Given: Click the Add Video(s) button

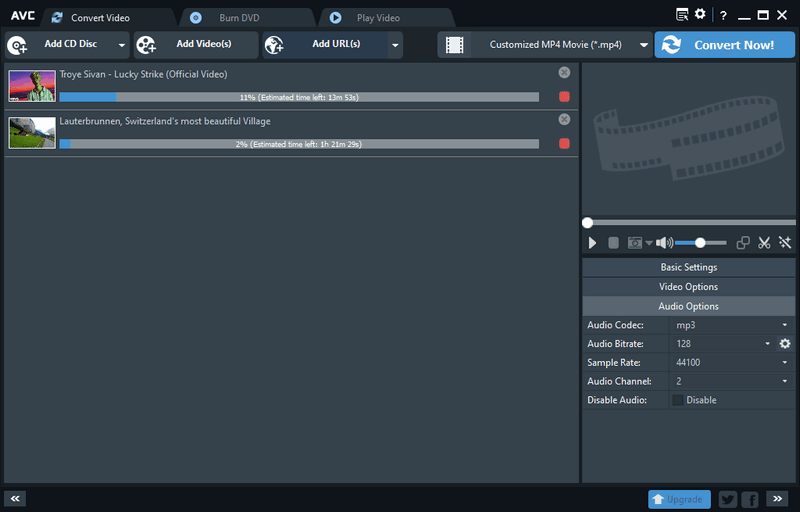Looking at the screenshot, I should click(196, 45).
